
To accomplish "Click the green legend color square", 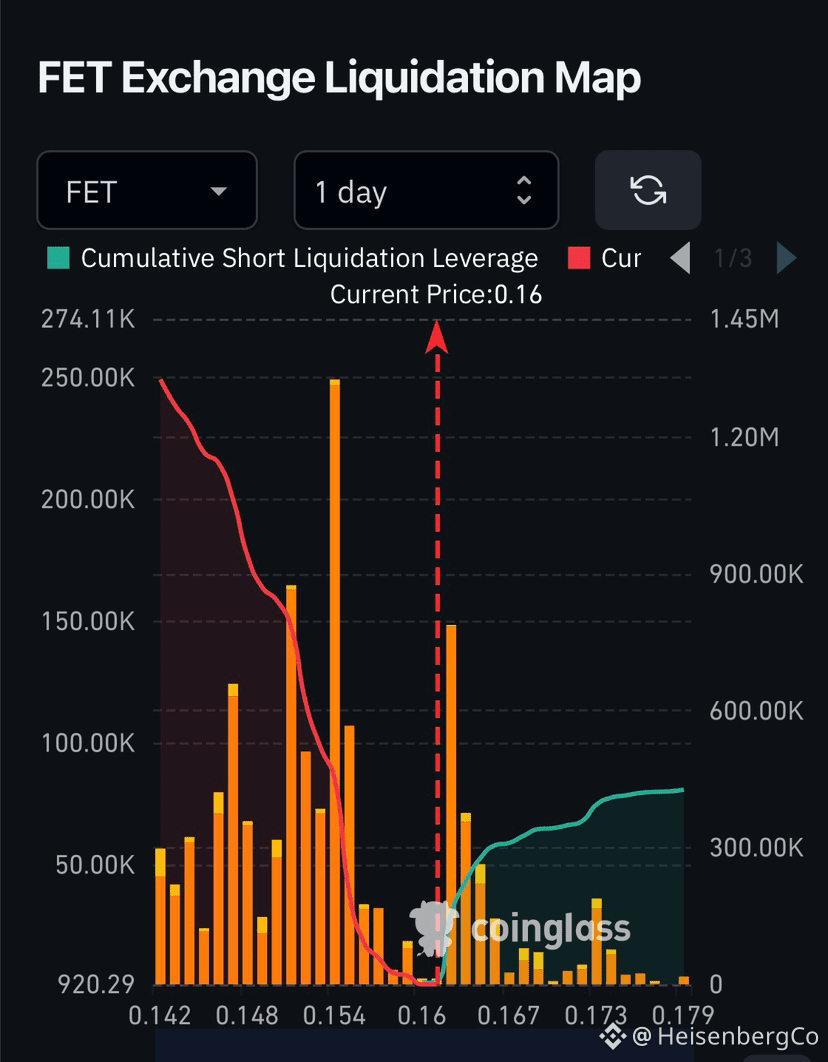I will click(58, 258).
